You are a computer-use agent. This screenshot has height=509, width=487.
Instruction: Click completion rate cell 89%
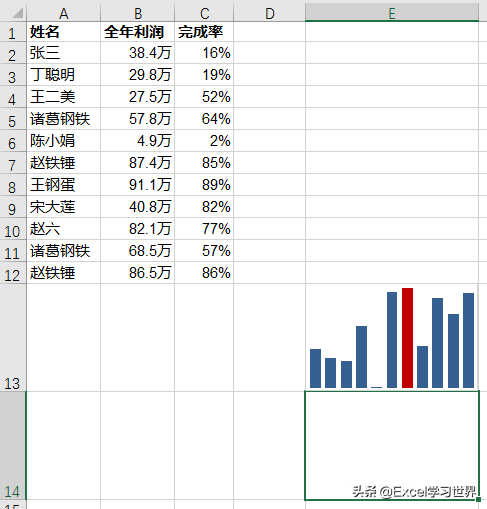204,185
